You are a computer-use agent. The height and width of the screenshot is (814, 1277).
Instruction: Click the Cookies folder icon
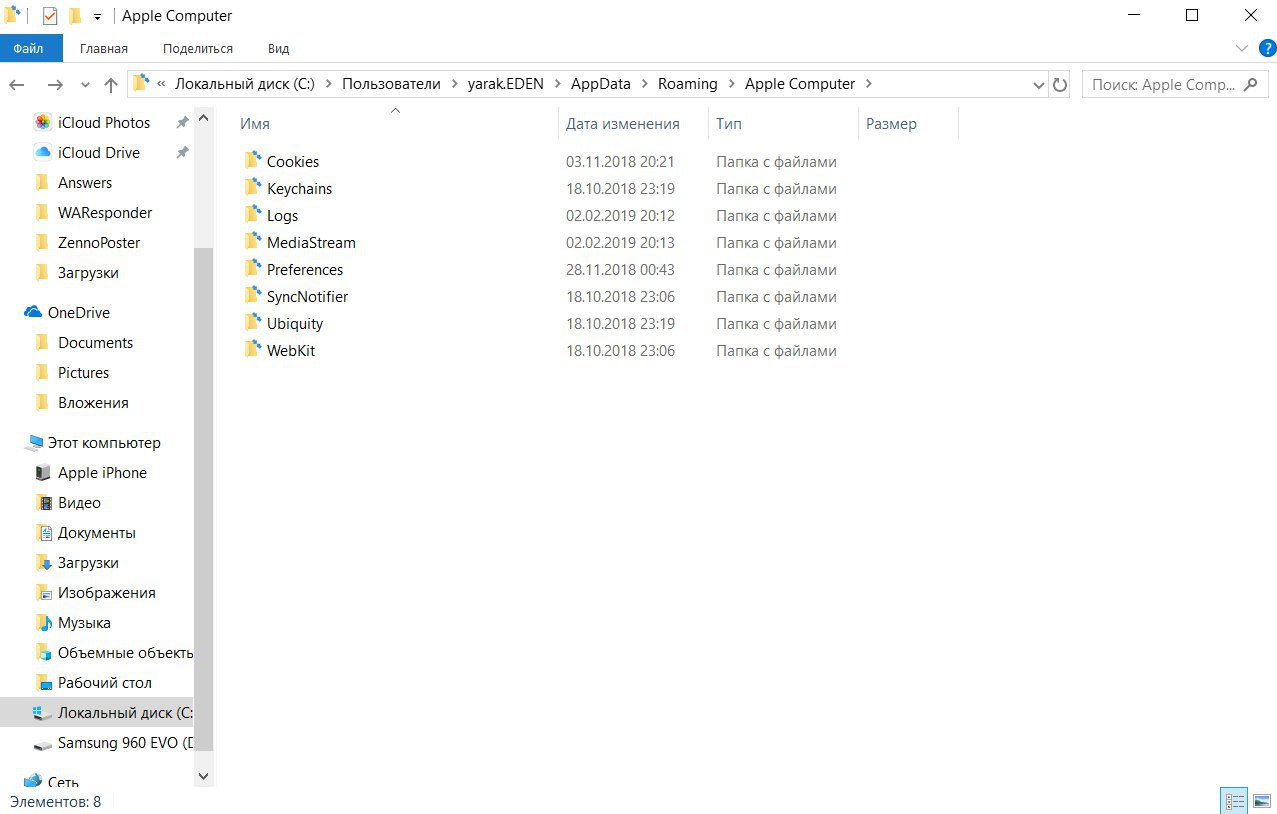[252, 160]
